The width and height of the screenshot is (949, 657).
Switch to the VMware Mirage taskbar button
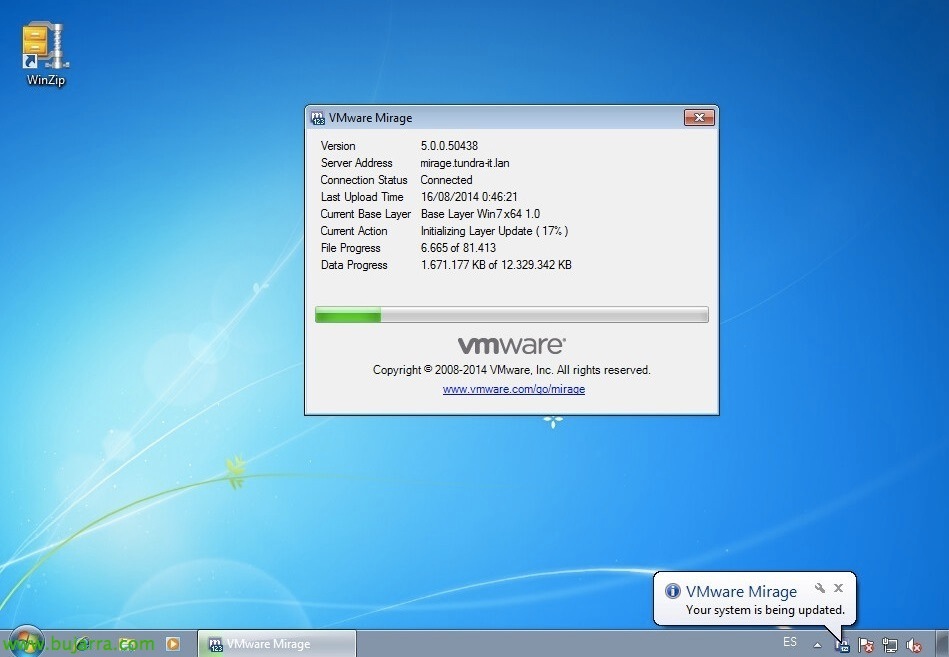[277, 644]
